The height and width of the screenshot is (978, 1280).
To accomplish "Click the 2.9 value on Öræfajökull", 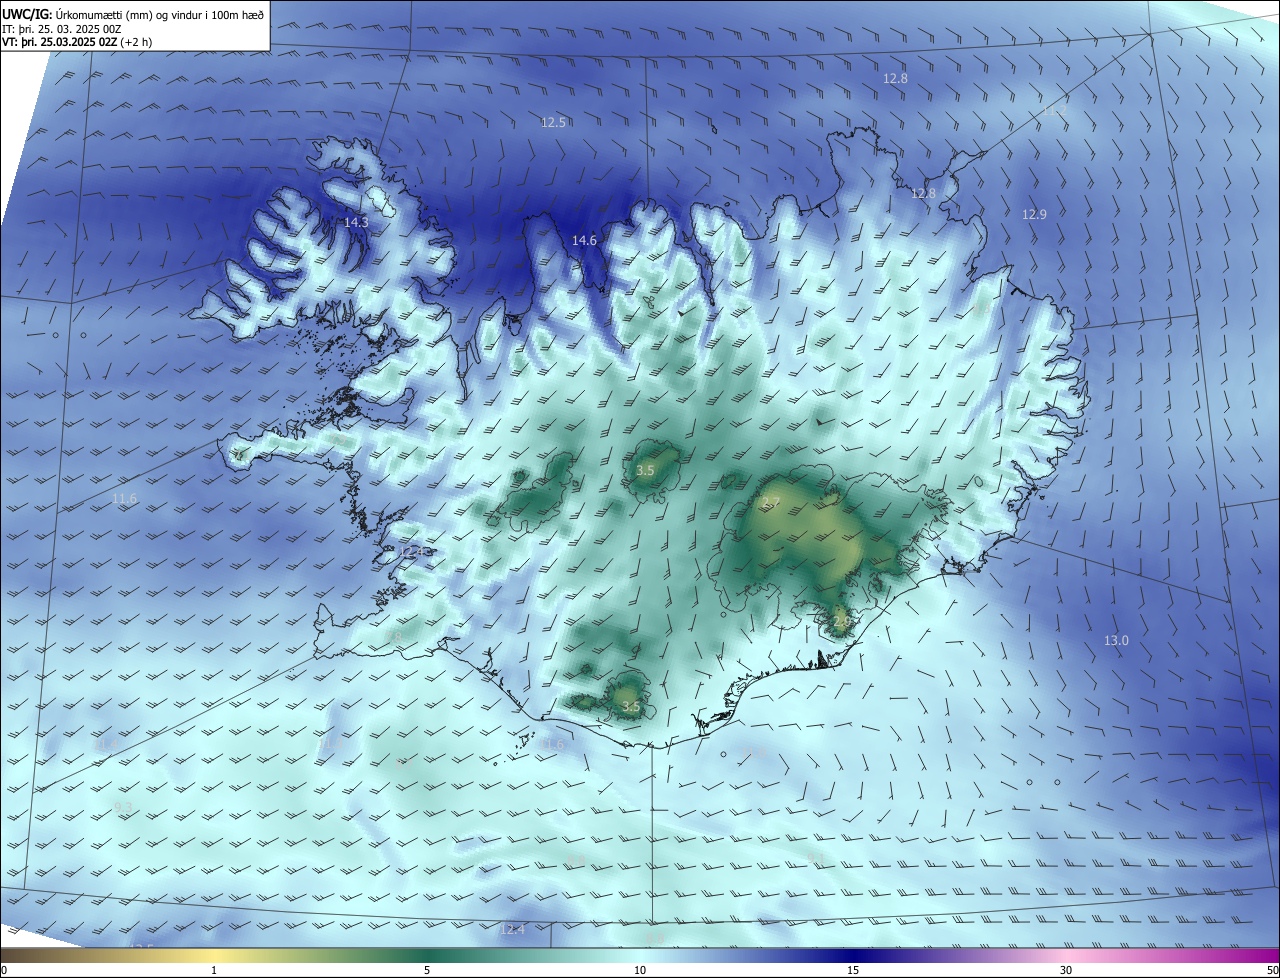I will 841,621.
